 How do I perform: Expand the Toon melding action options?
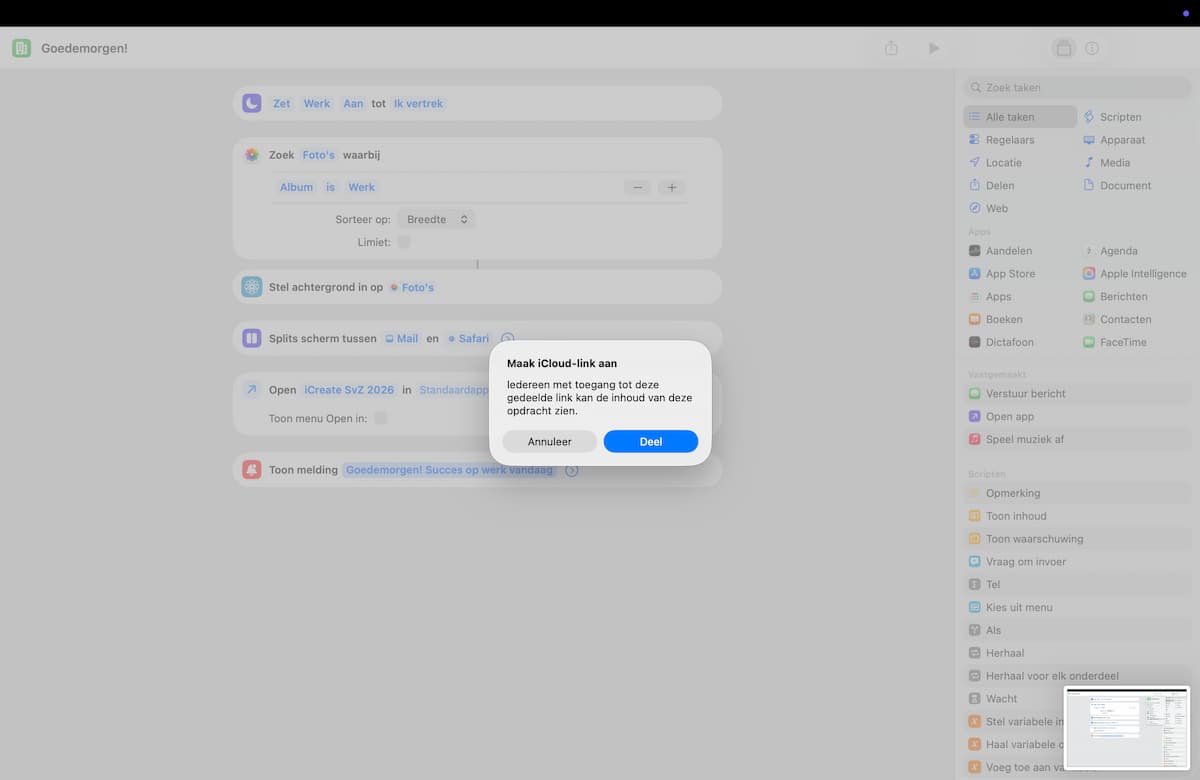[572, 470]
